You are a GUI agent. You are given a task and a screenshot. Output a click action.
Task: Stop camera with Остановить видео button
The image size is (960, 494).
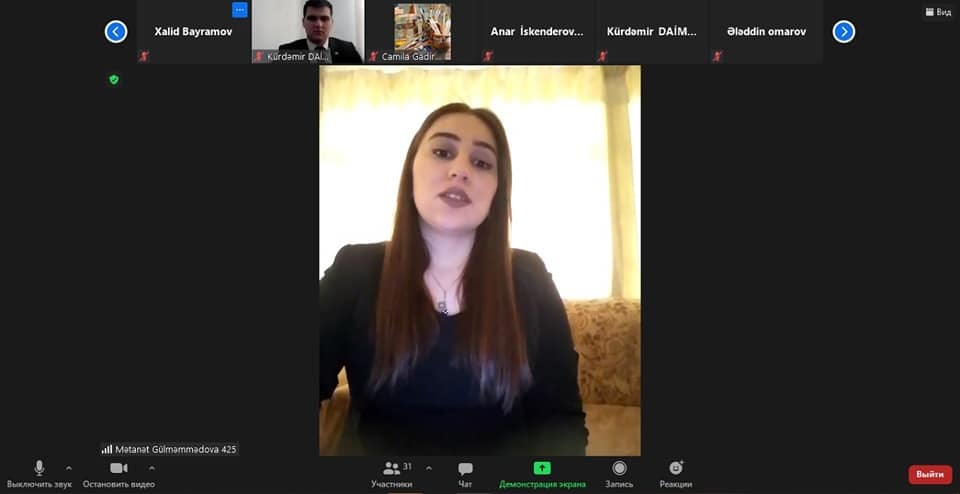[118, 474]
